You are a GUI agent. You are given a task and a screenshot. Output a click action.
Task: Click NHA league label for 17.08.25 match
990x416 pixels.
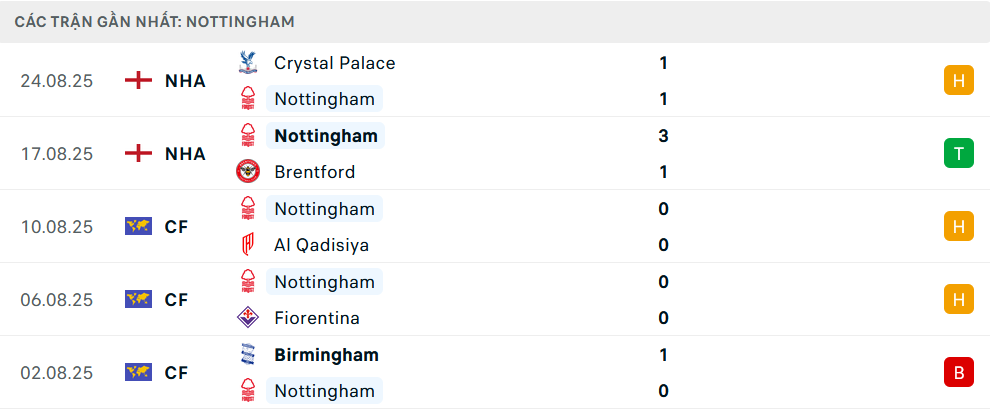click(185, 154)
